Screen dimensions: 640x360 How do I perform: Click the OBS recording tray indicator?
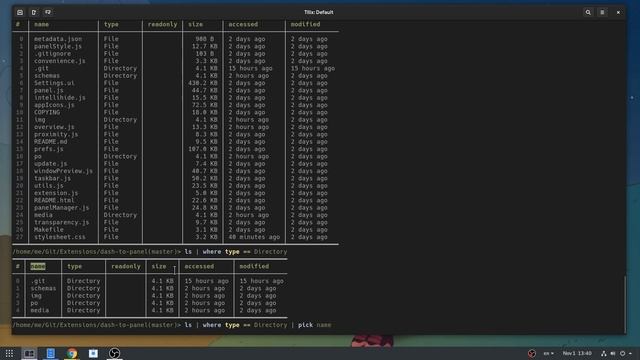coord(531,353)
